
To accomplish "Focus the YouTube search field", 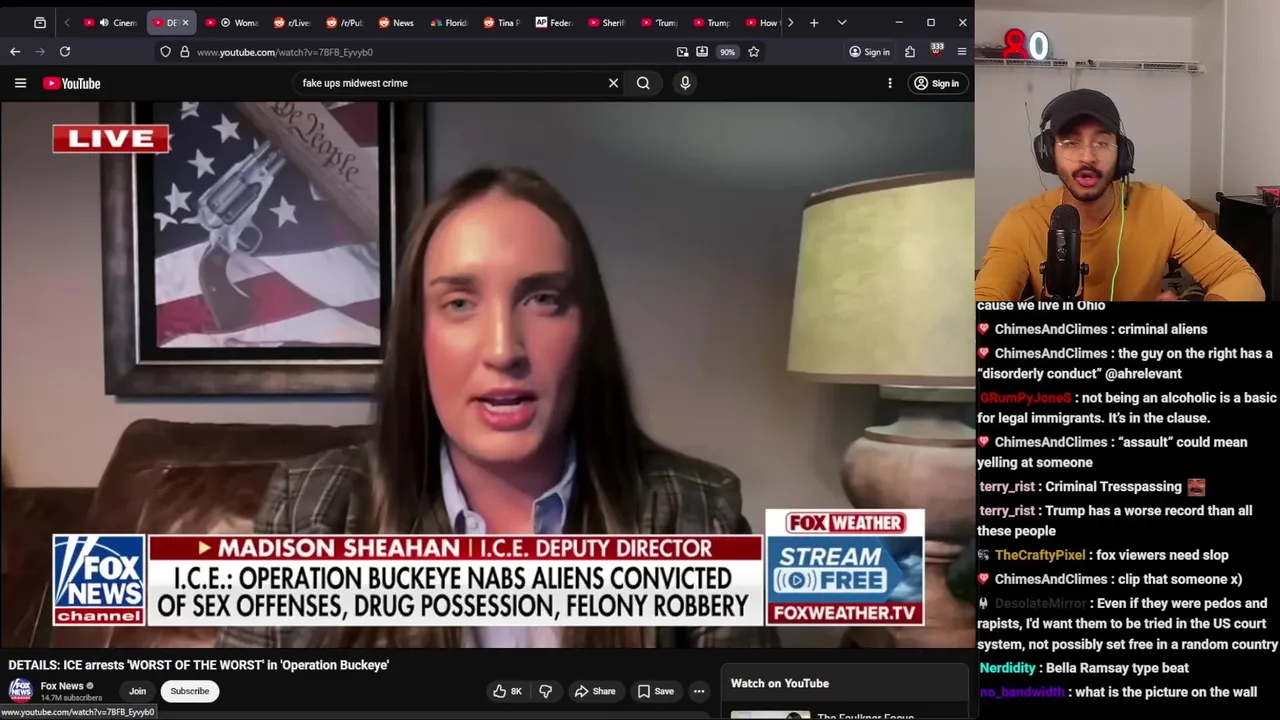I will [450, 83].
